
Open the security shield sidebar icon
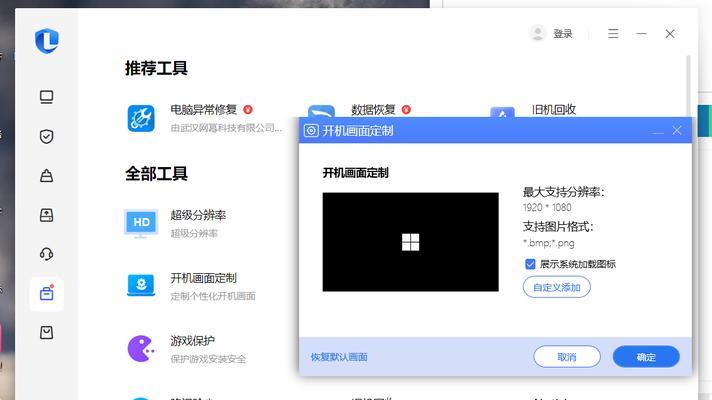click(x=46, y=136)
